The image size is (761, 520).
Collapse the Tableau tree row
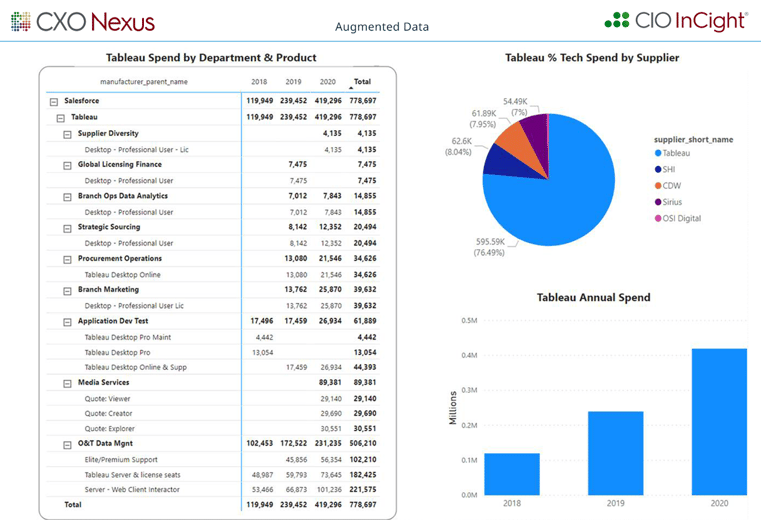pos(60,117)
